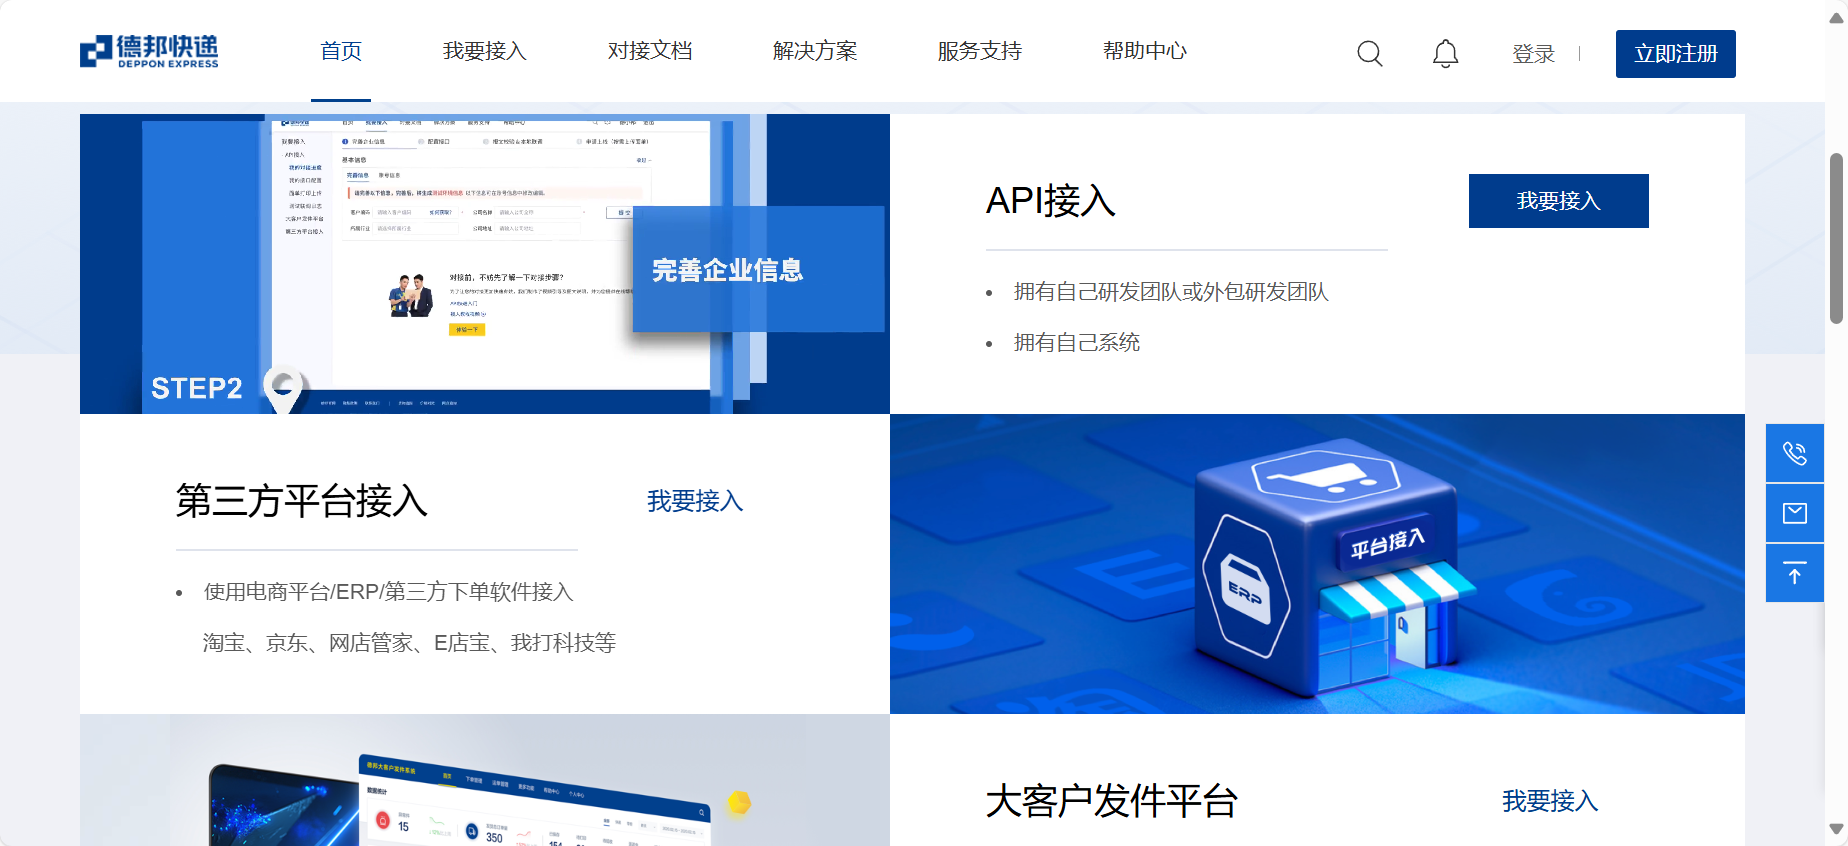
Task: Click the back-to-top arrow icon
Action: pyautogui.click(x=1795, y=573)
